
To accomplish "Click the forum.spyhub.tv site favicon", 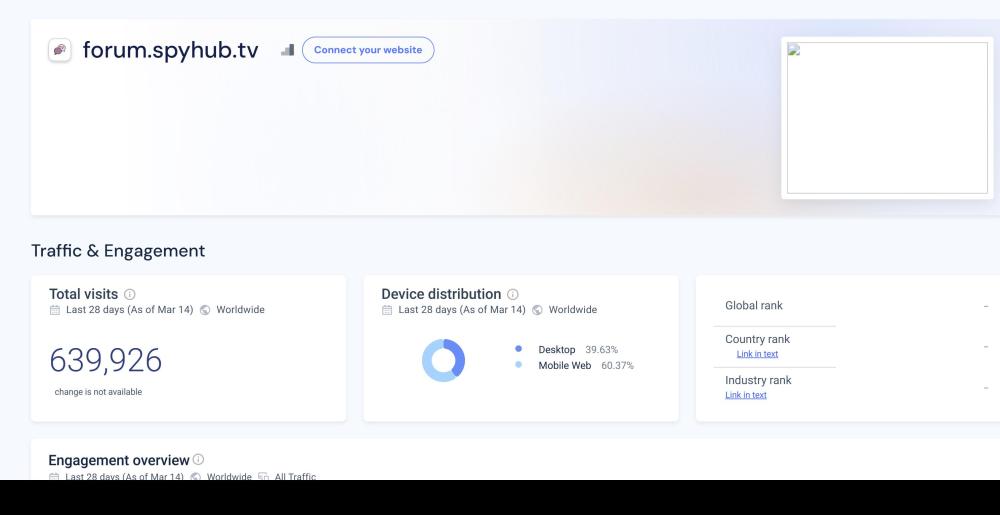I will [x=60, y=50].
